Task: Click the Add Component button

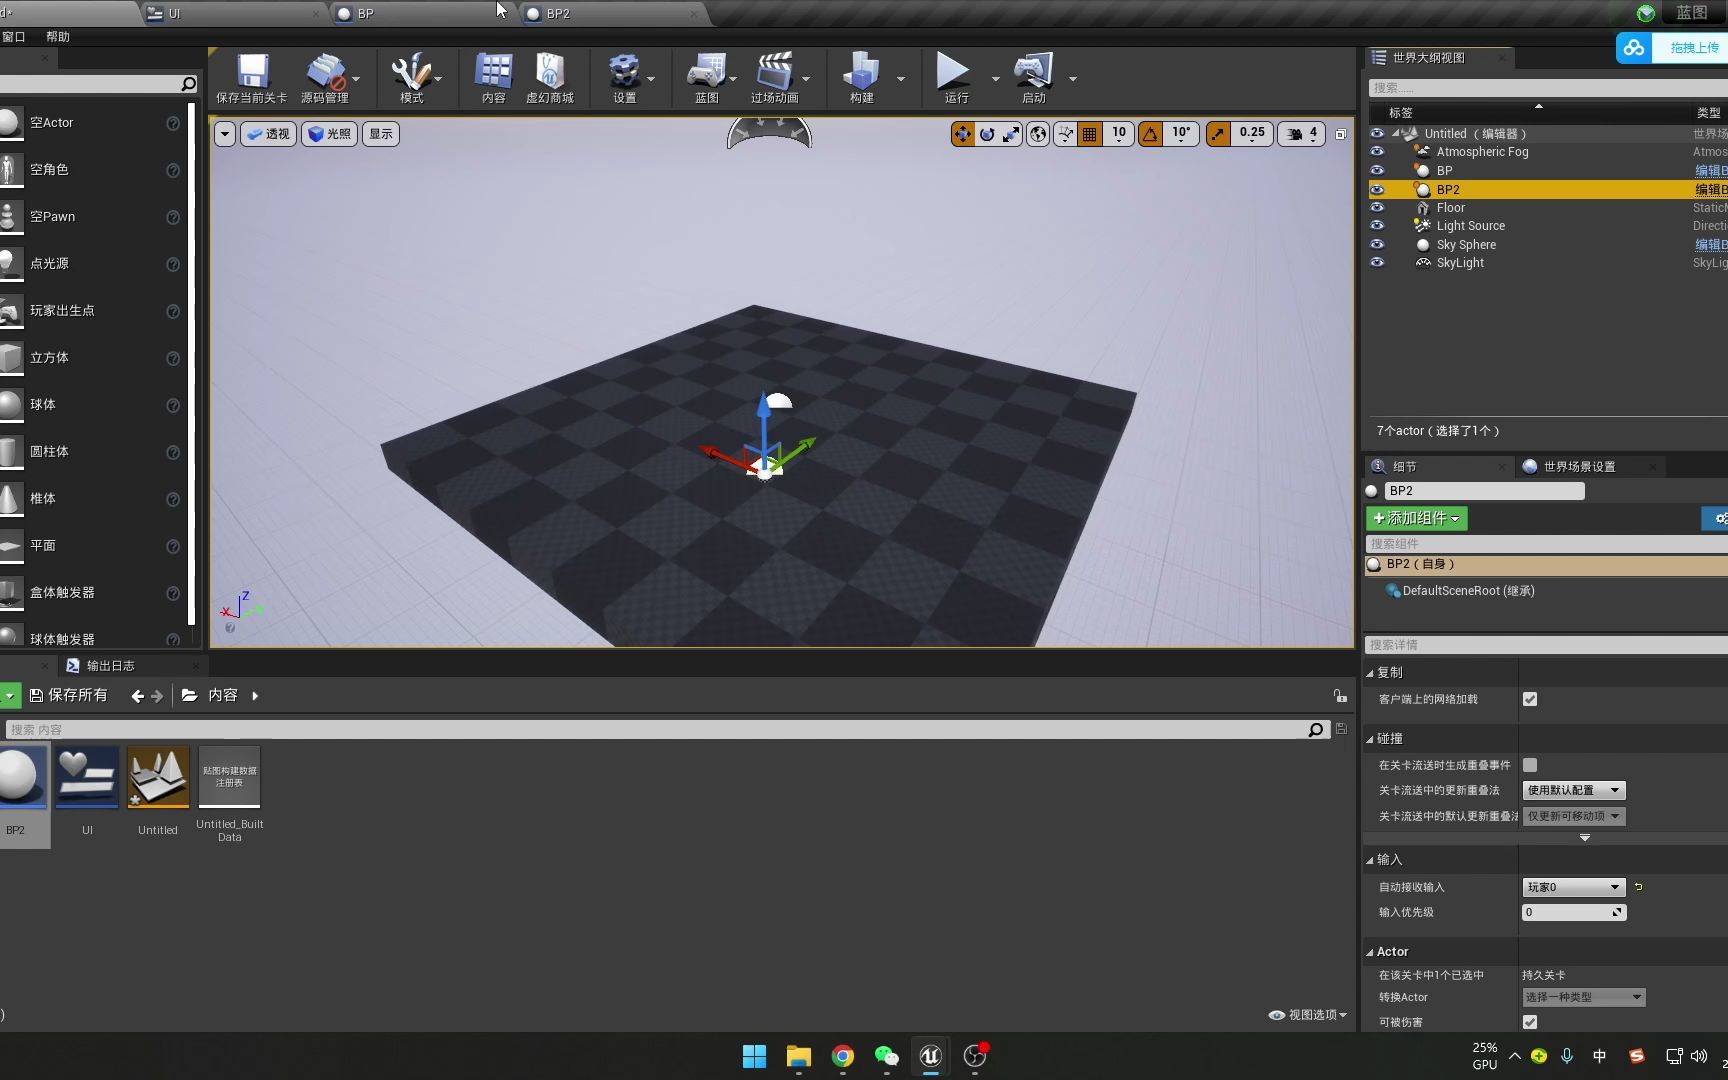Action: pos(1417,518)
